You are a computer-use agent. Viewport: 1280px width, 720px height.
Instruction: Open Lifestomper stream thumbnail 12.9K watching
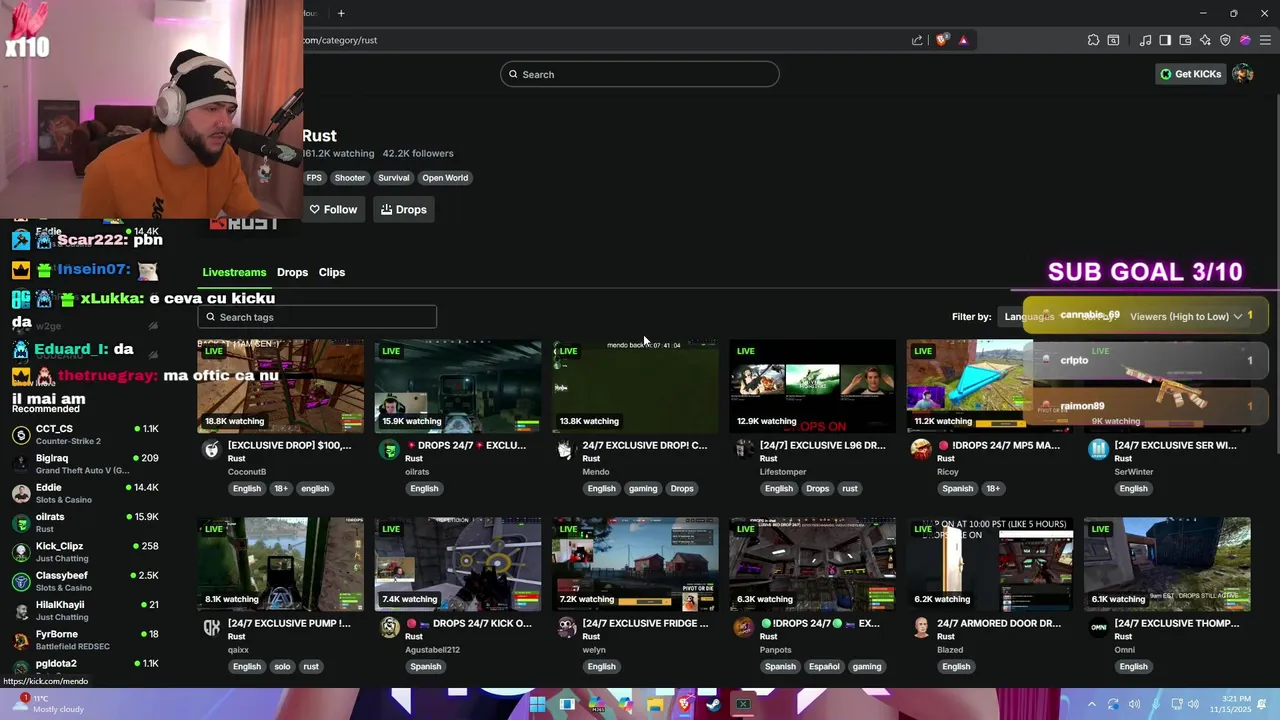point(813,387)
